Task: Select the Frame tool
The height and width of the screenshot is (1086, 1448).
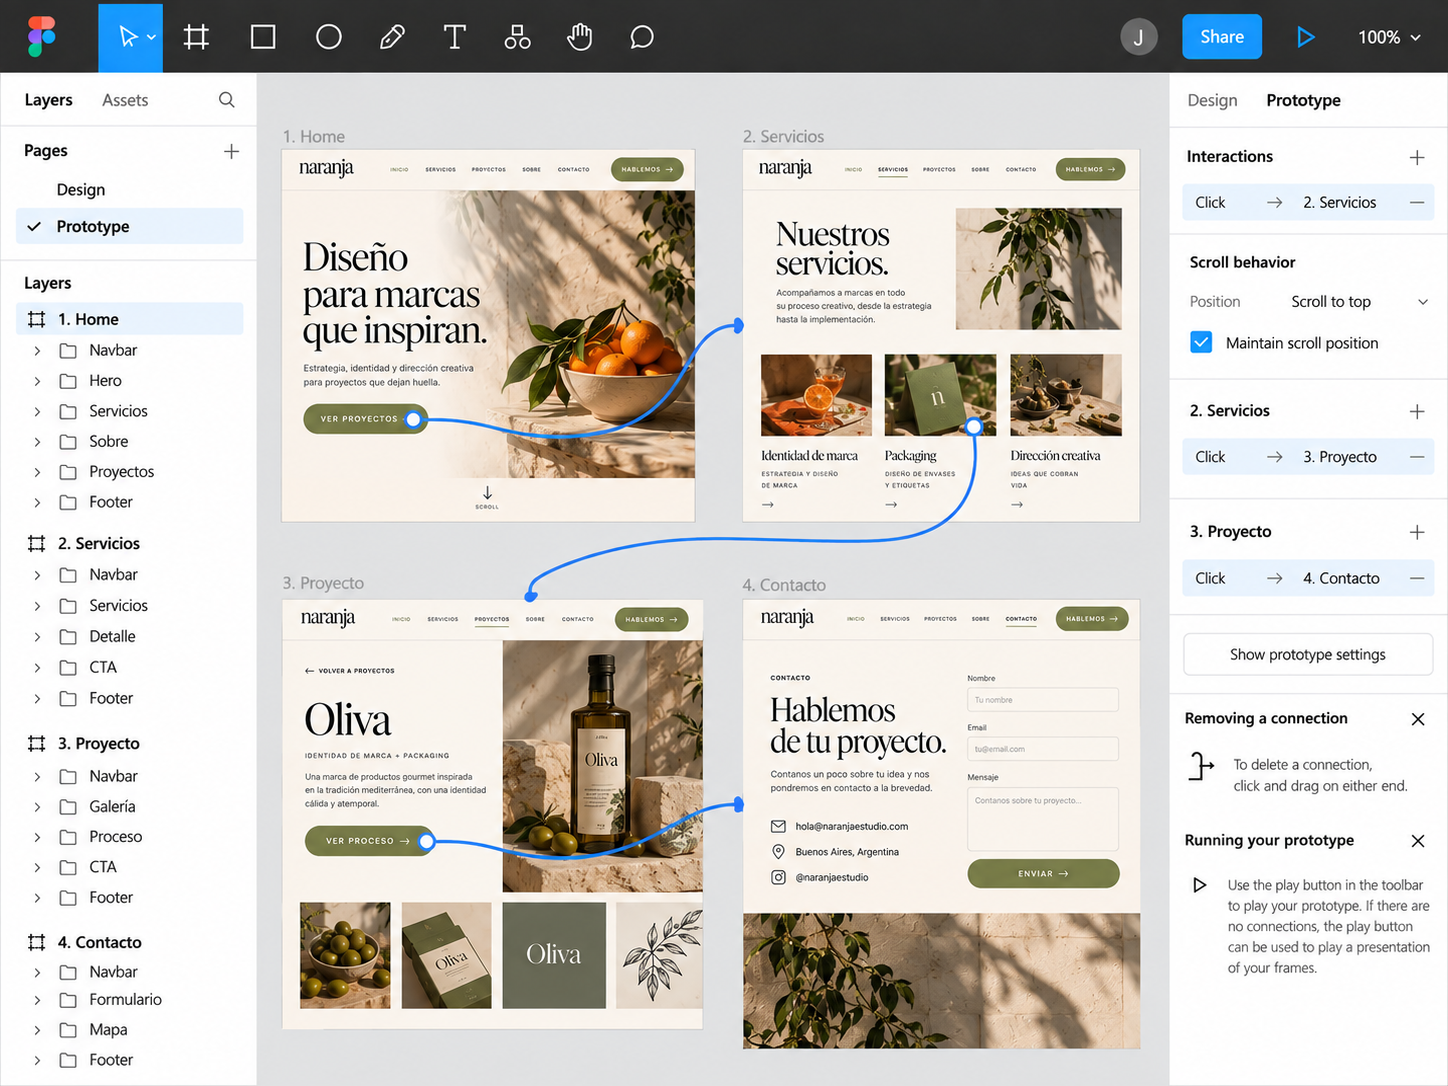Action: tap(196, 37)
